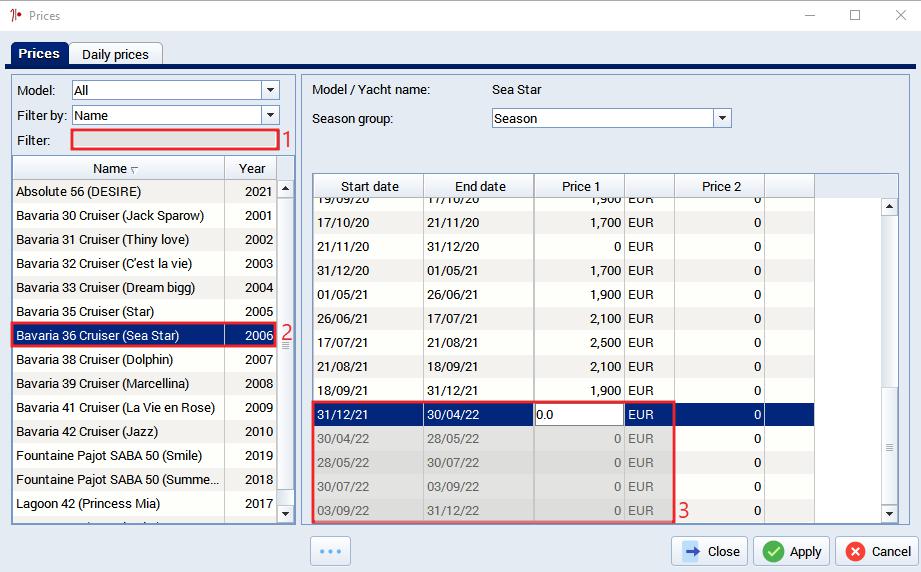Select Bavaria 30 Cruiser (Jack Sparow)
This screenshot has height=572, width=921.
click(144, 216)
